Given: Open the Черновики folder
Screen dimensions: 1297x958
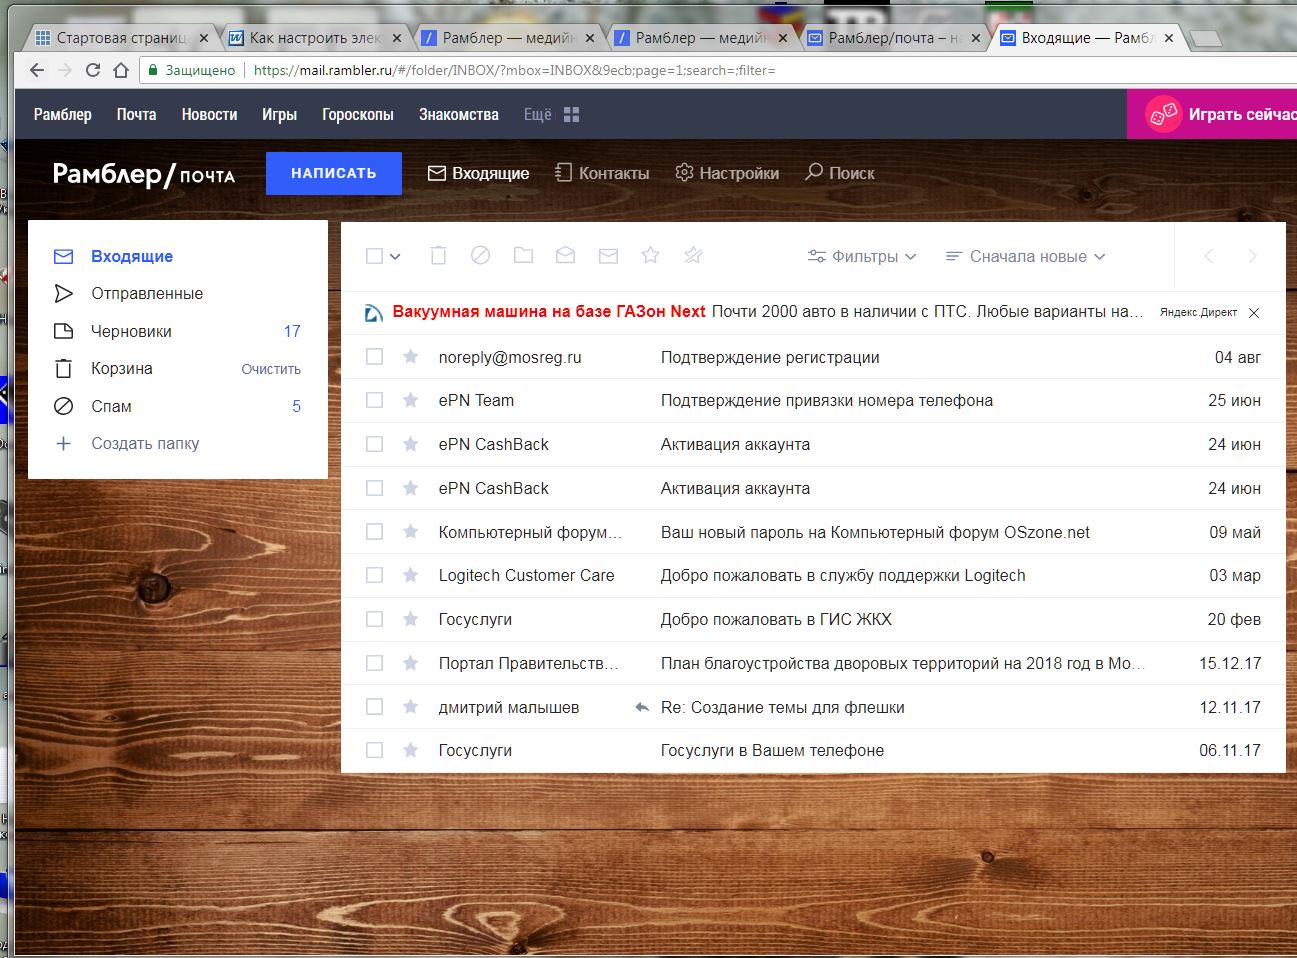Looking at the screenshot, I should coord(131,331).
